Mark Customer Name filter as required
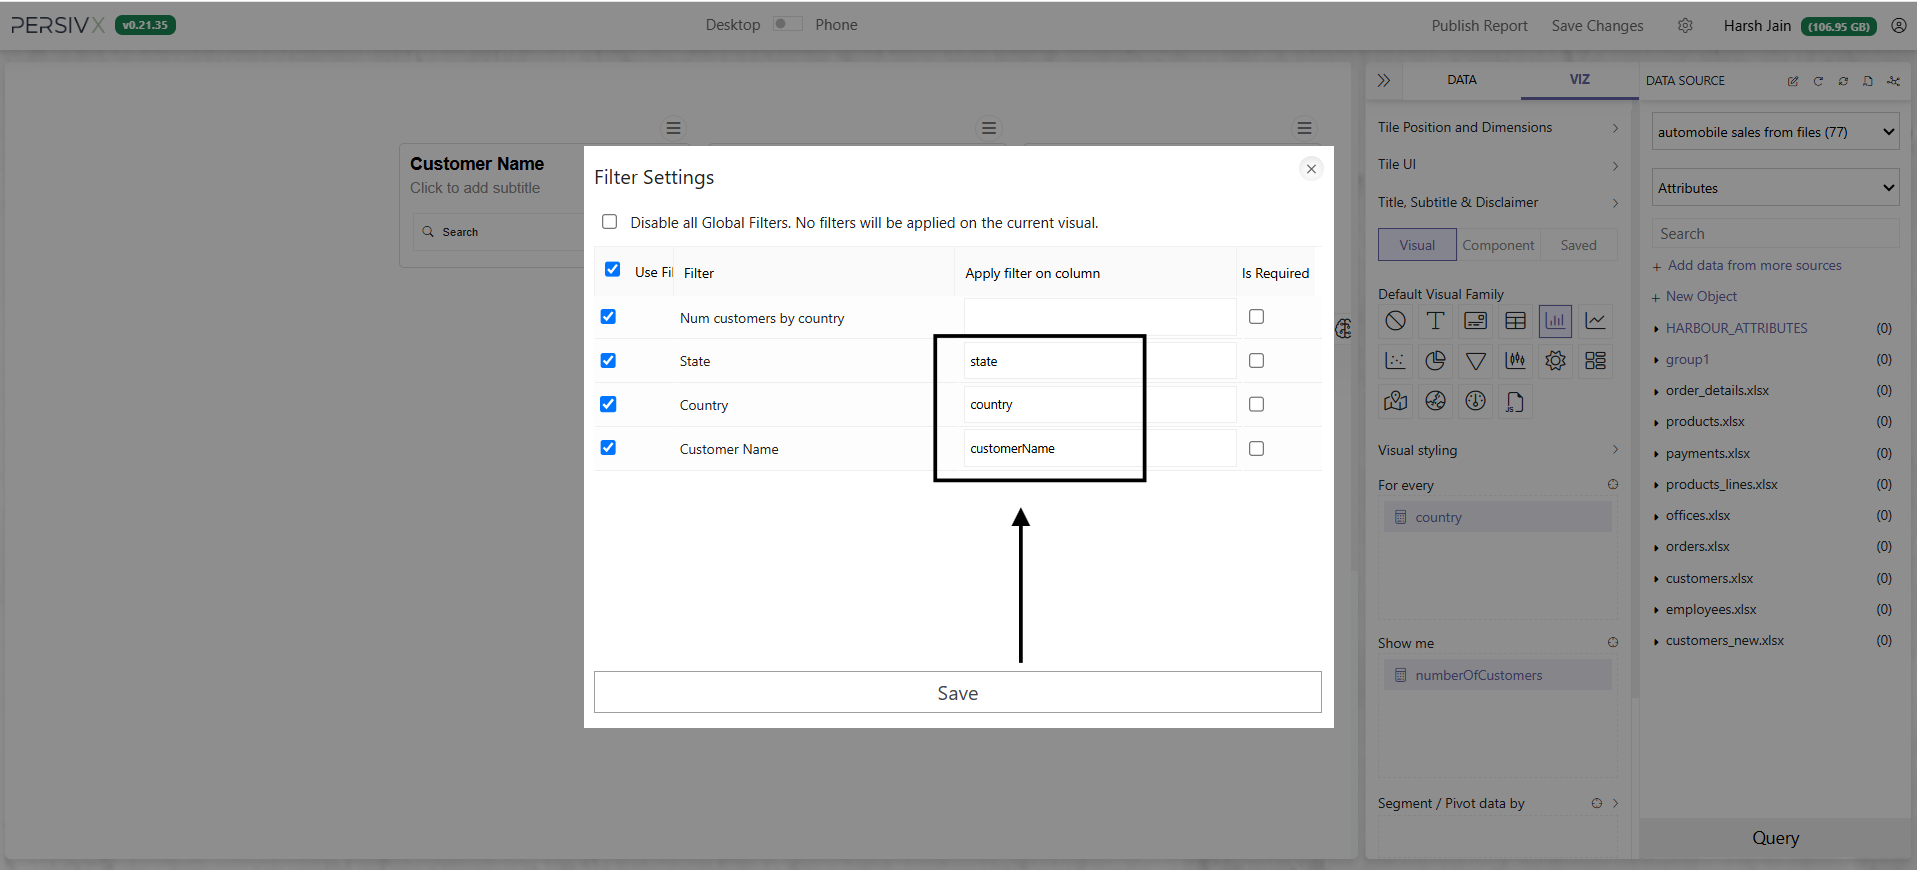1917x870 pixels. point(1256,448)
